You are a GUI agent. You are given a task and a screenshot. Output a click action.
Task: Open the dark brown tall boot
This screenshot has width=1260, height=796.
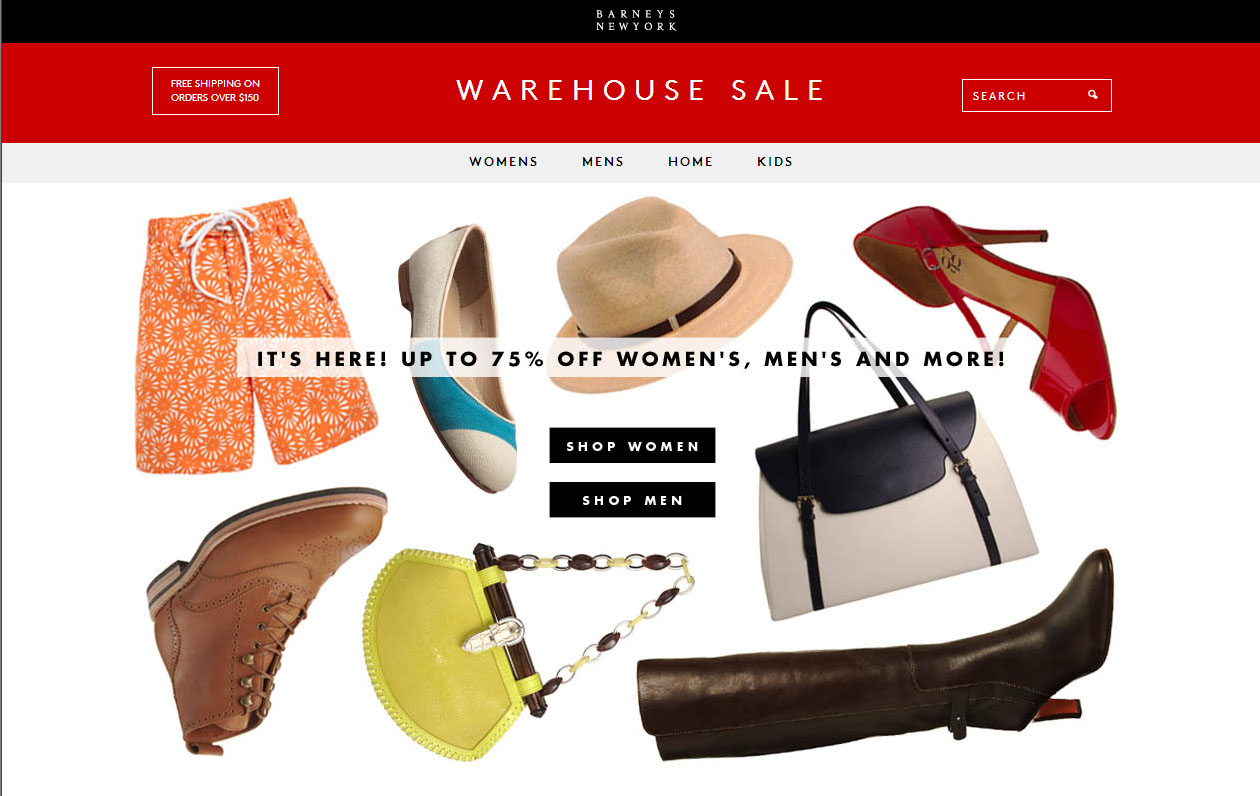tap(876, 660)
